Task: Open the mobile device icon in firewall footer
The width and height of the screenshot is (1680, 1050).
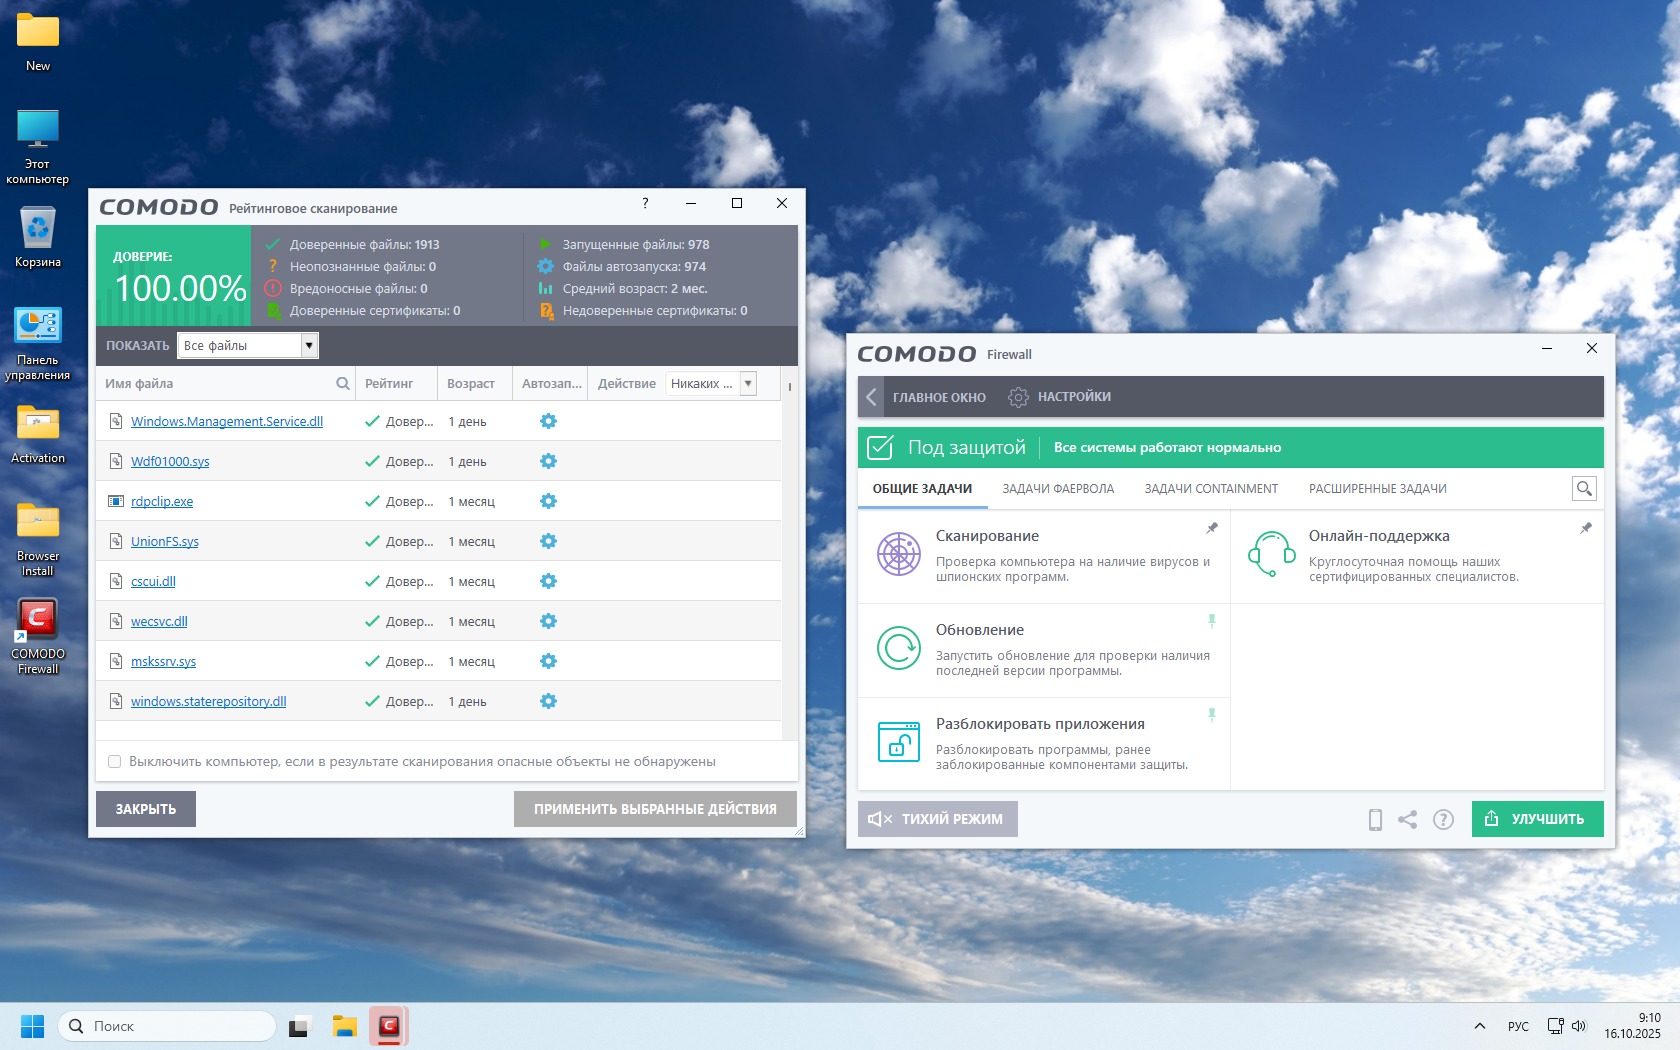Action: 1375,820
